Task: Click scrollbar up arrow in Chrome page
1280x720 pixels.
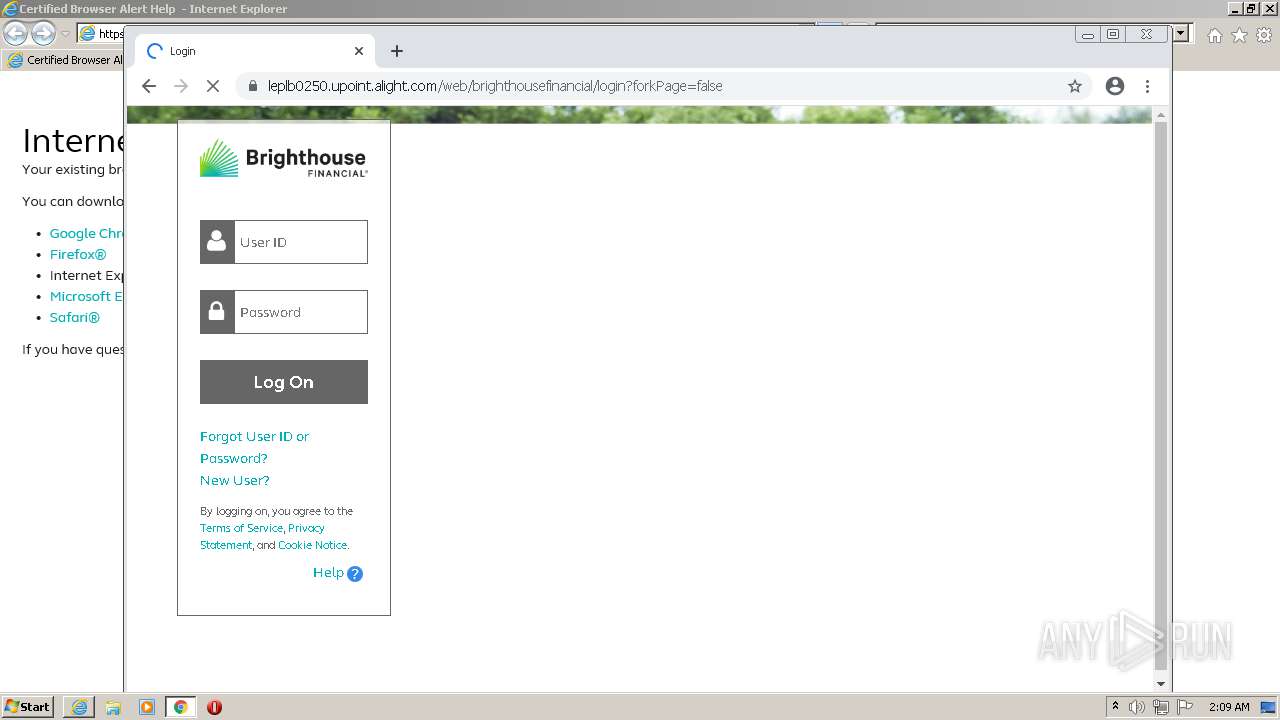Action: [1161, 116]
